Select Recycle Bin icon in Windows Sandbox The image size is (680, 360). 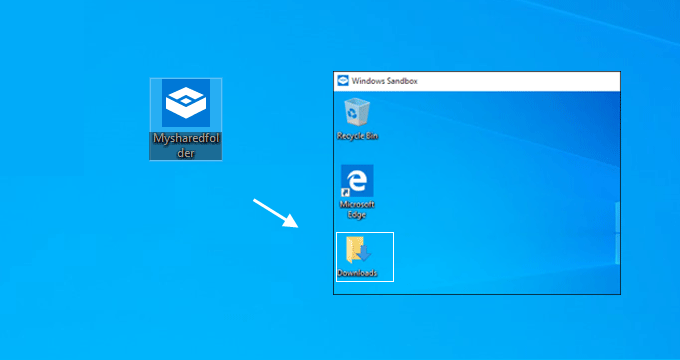pyautogui.click(x=357, y=112)
